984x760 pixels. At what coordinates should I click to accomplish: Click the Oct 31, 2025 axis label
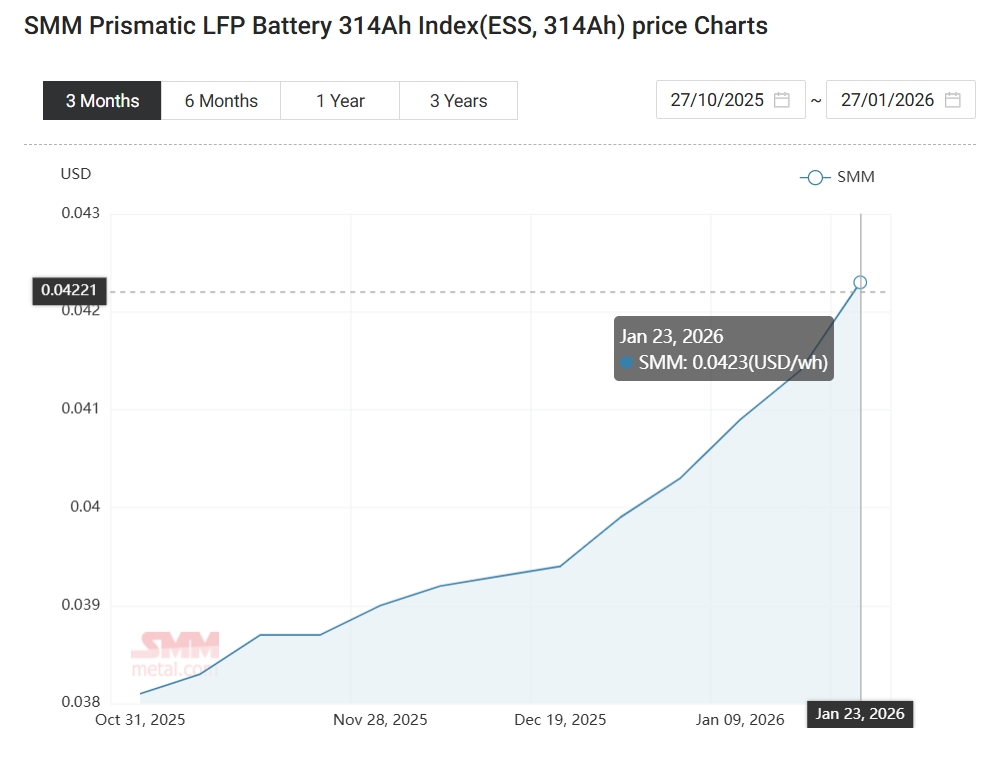click(140, 718)
